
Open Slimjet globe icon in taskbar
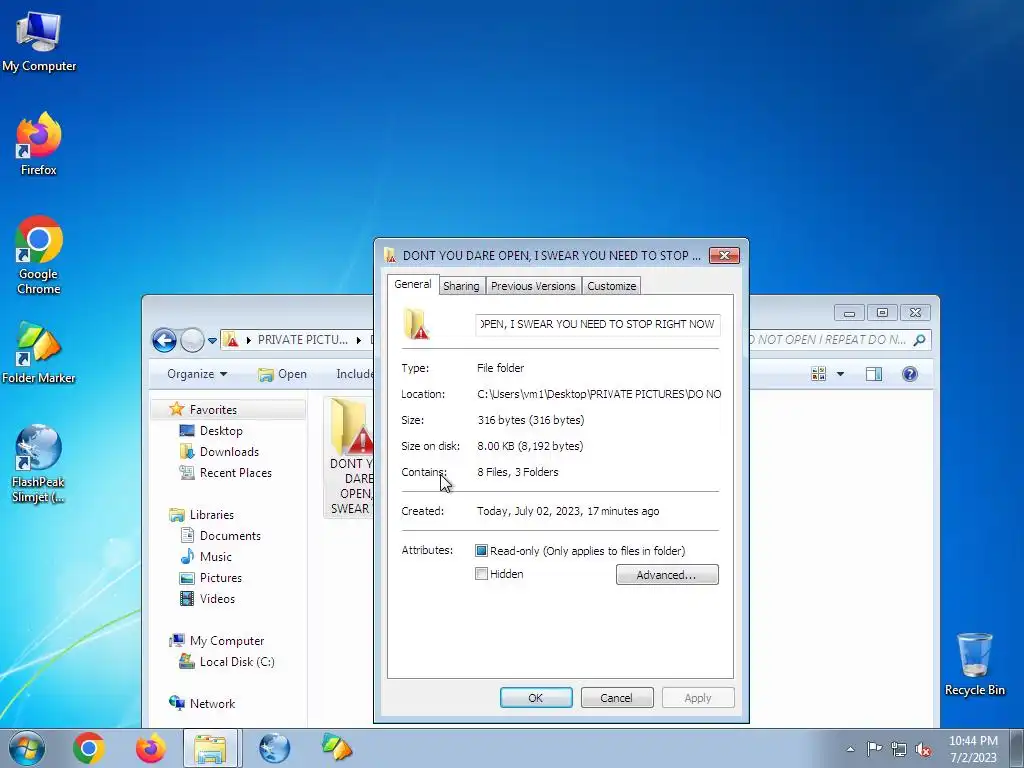tap(274, 748)
